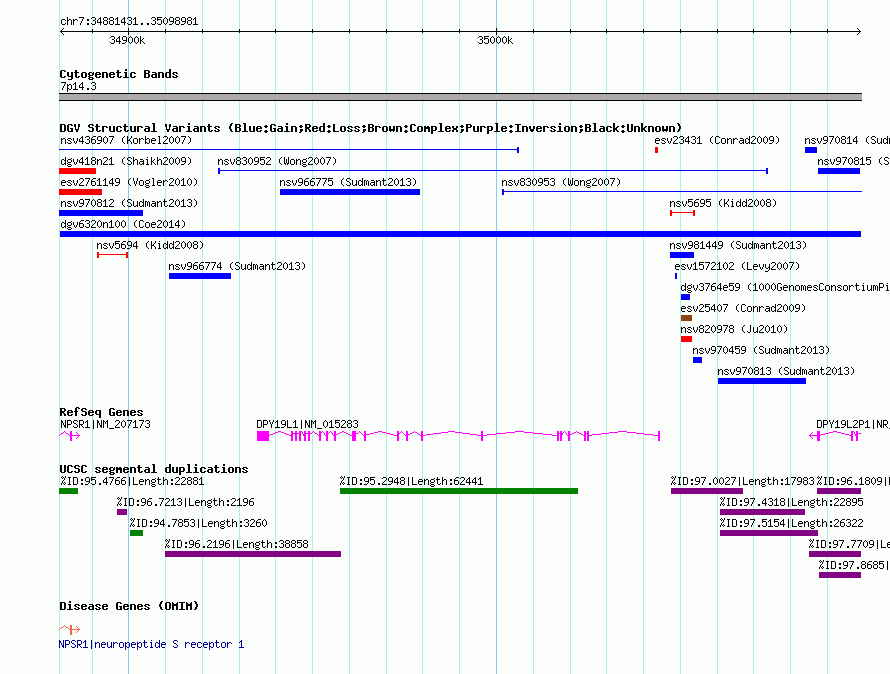Open the nsv966774 (Sudmant2013) variant

(200, 276)
